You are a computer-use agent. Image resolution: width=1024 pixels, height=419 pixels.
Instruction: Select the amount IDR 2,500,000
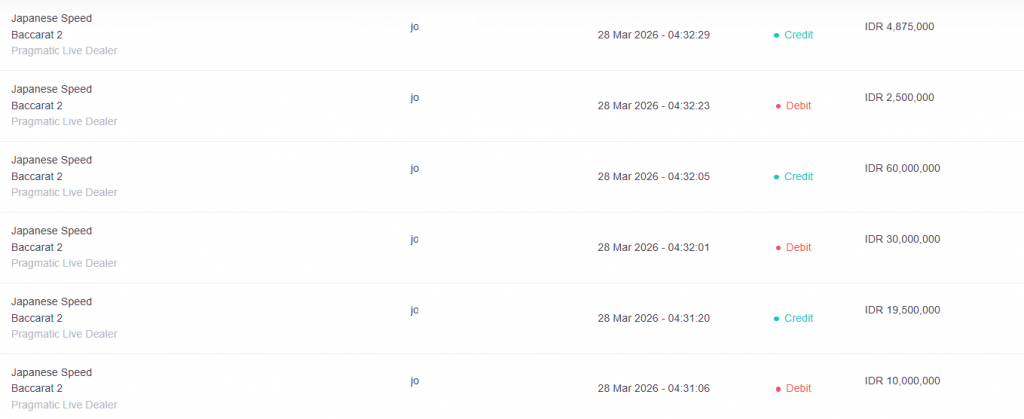point(899,98)
